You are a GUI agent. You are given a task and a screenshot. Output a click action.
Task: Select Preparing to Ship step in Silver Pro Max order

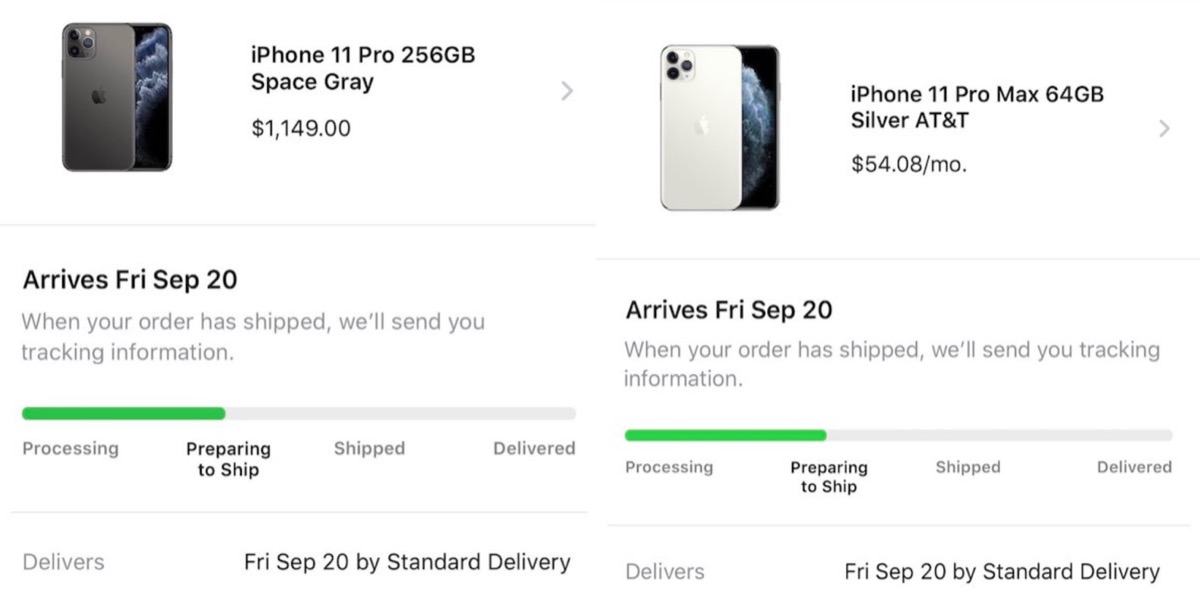point(828,477)
